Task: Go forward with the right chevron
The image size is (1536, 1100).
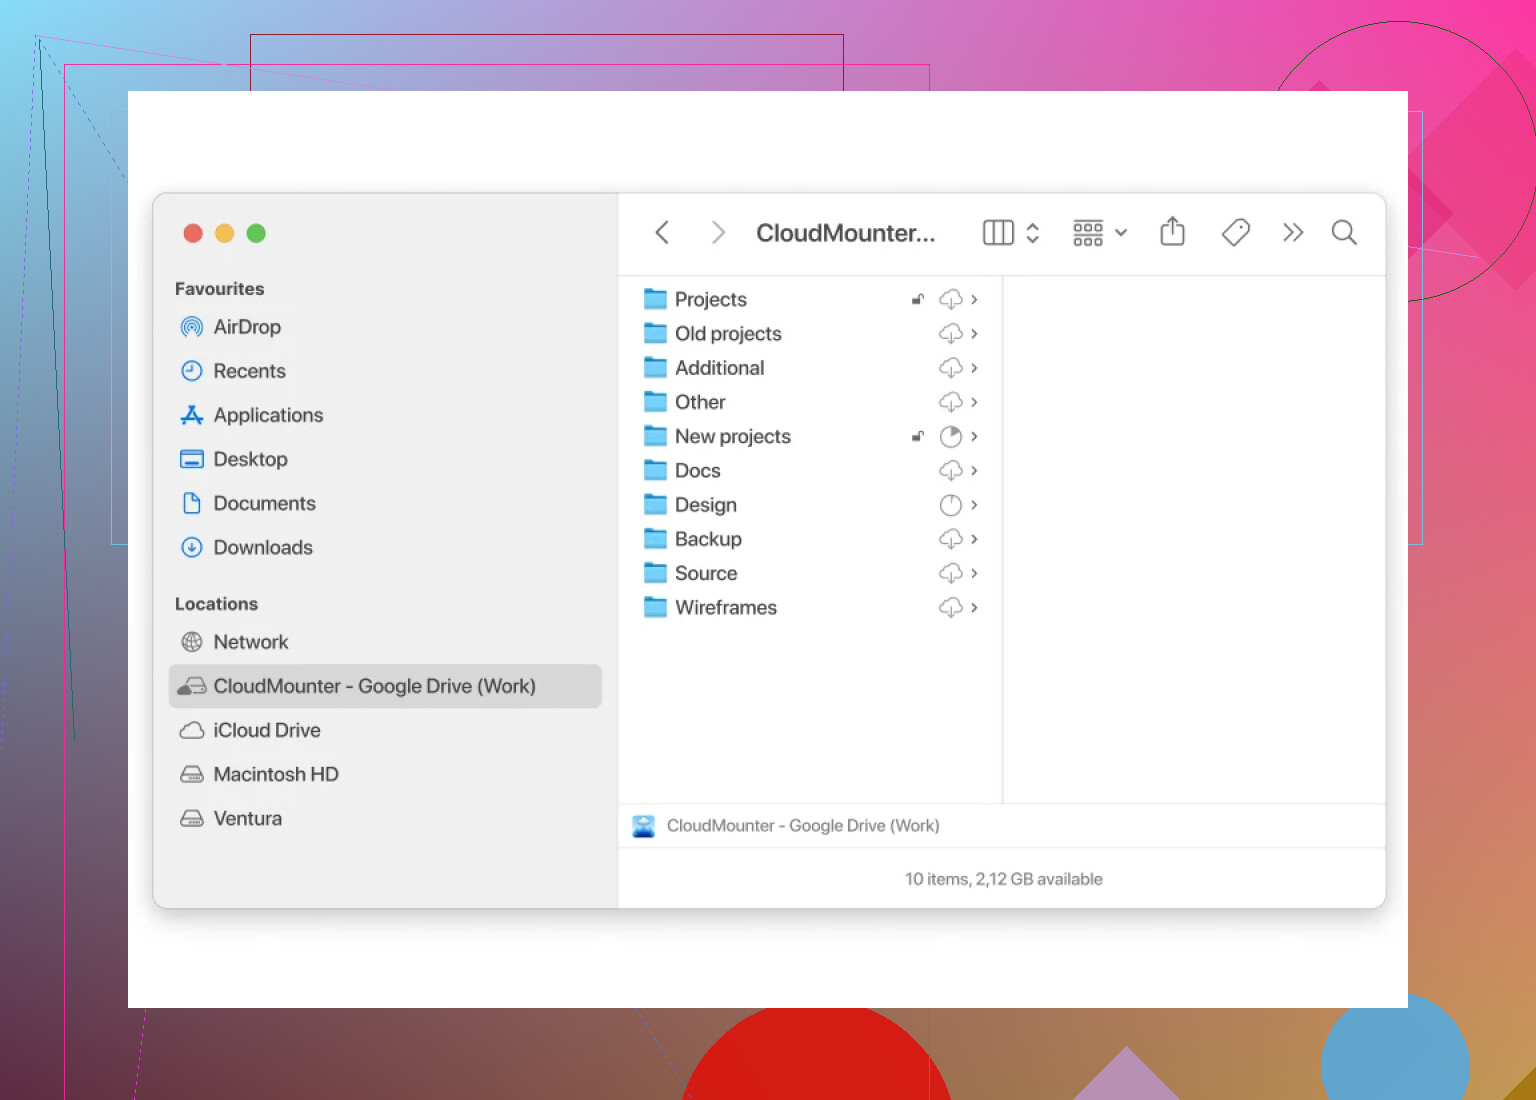Action: (x=718, y=233)
